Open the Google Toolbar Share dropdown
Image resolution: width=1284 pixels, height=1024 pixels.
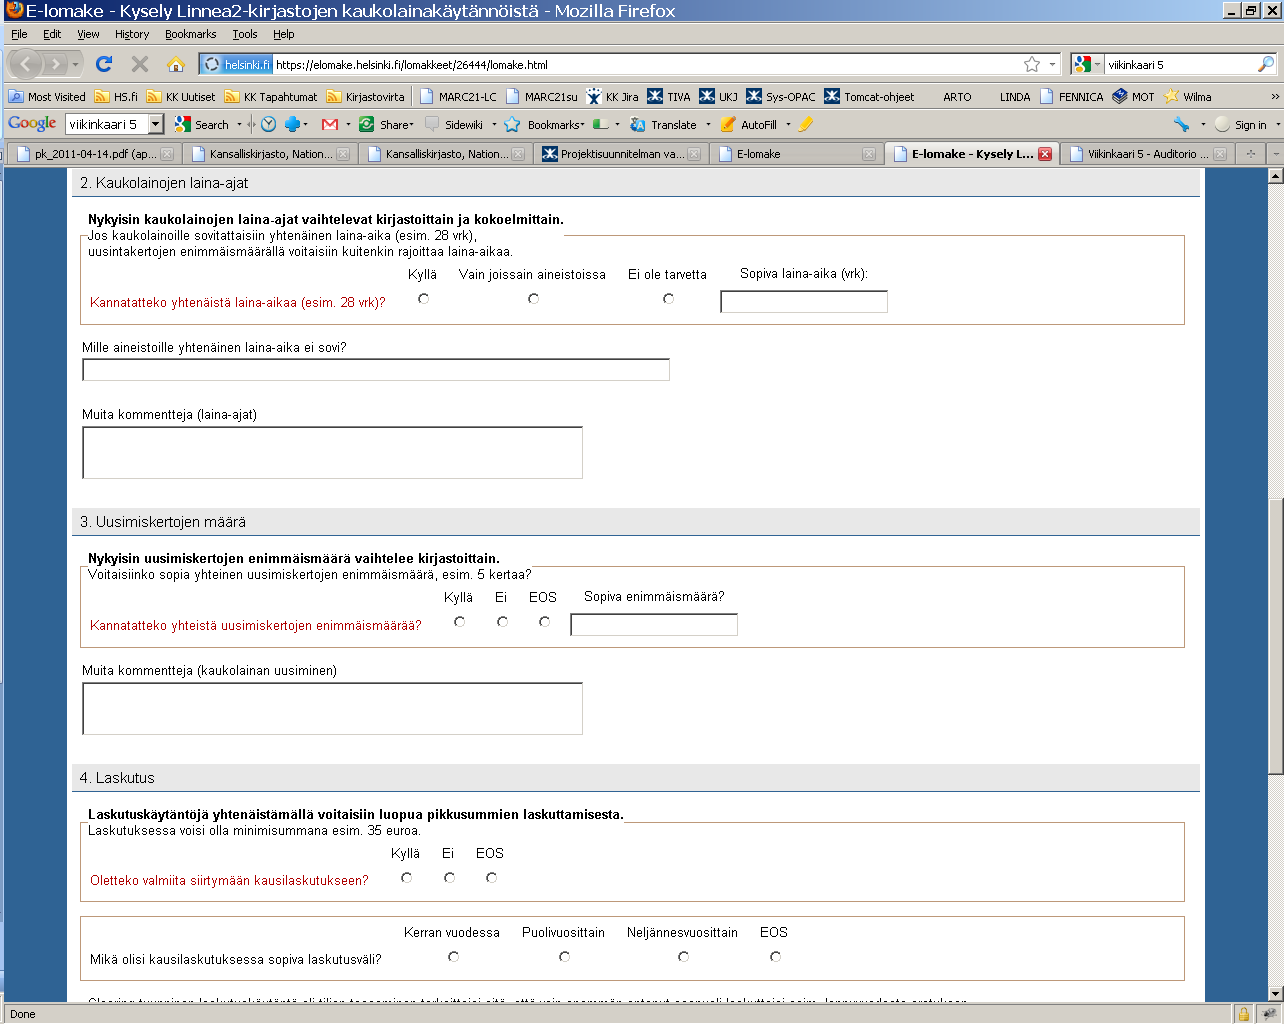point(386,124)
